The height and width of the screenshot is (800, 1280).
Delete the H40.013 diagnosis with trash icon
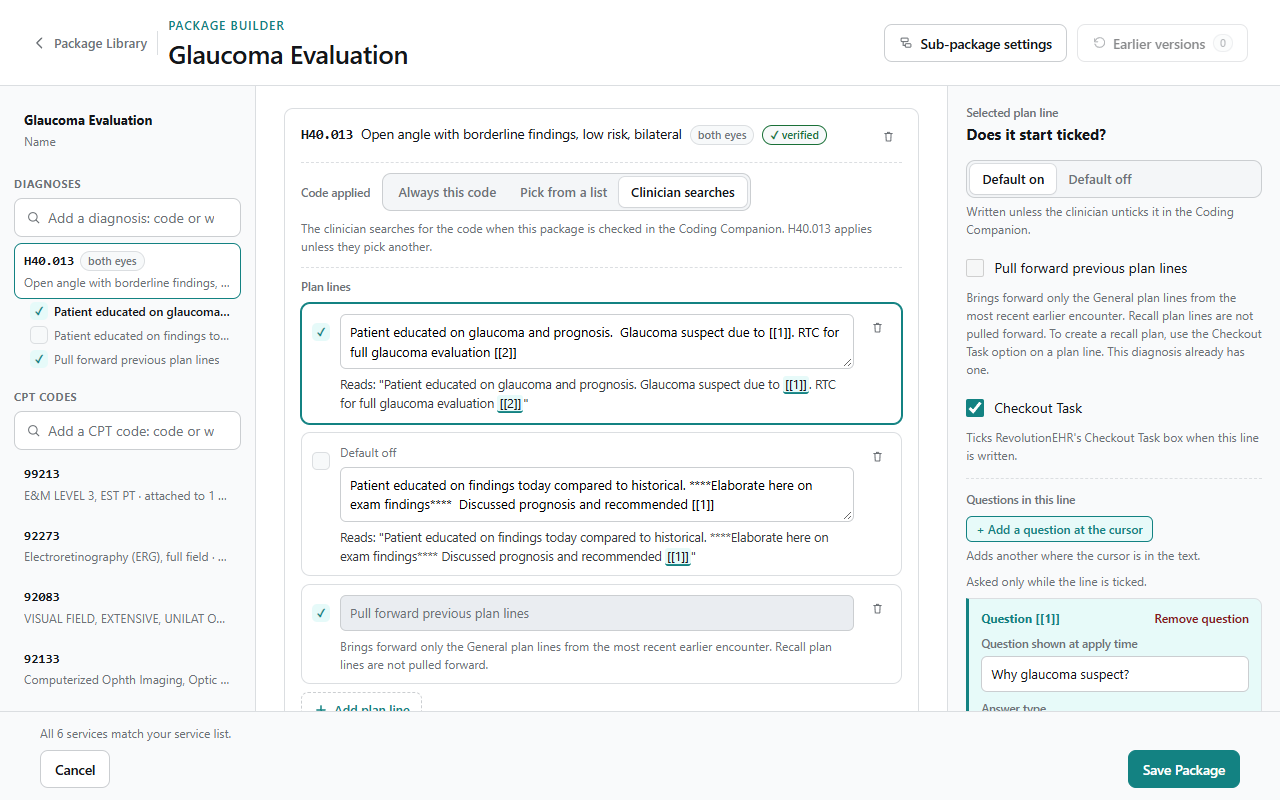point(888,136)
